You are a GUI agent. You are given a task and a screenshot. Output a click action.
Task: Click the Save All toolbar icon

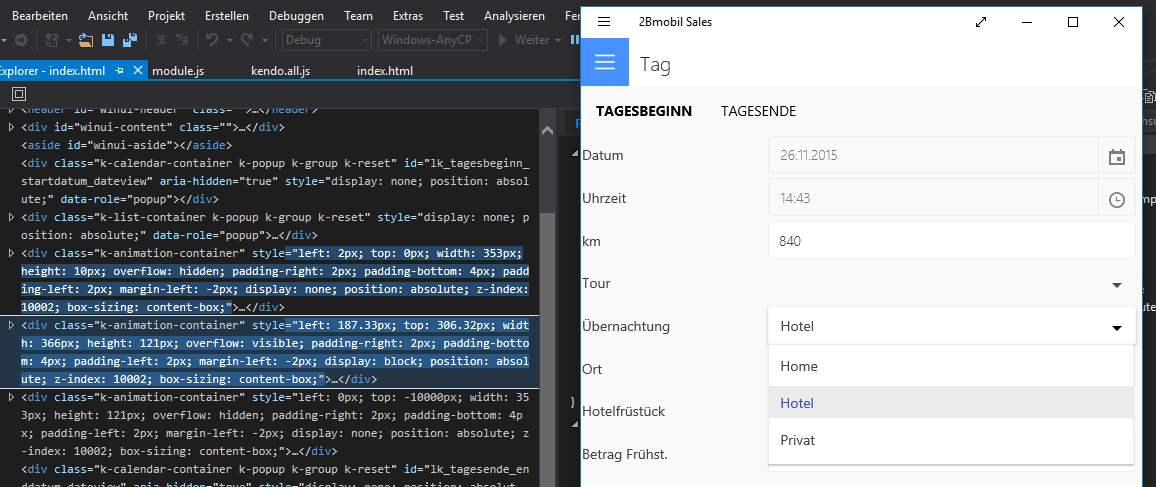(130, 40)
